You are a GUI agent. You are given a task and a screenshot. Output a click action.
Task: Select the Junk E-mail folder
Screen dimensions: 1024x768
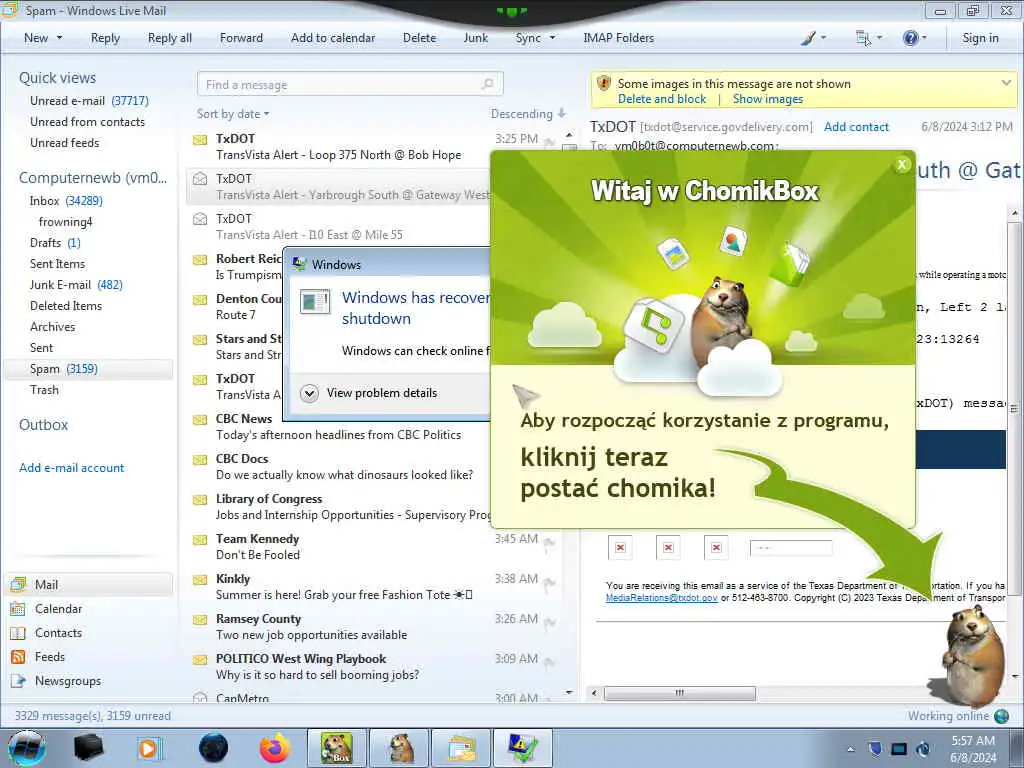coord(76,285)
